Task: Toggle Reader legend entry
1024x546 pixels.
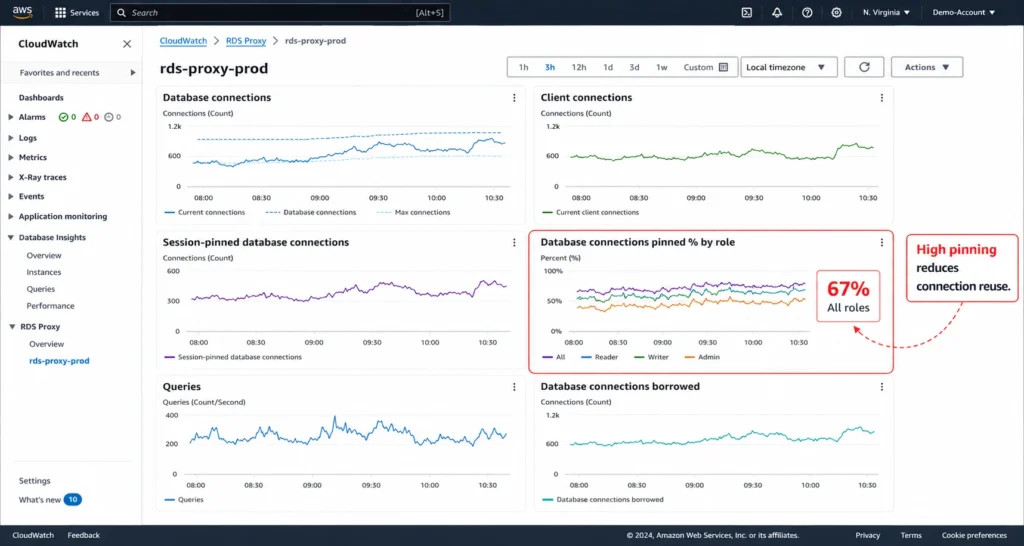Action: pos(599,357)
